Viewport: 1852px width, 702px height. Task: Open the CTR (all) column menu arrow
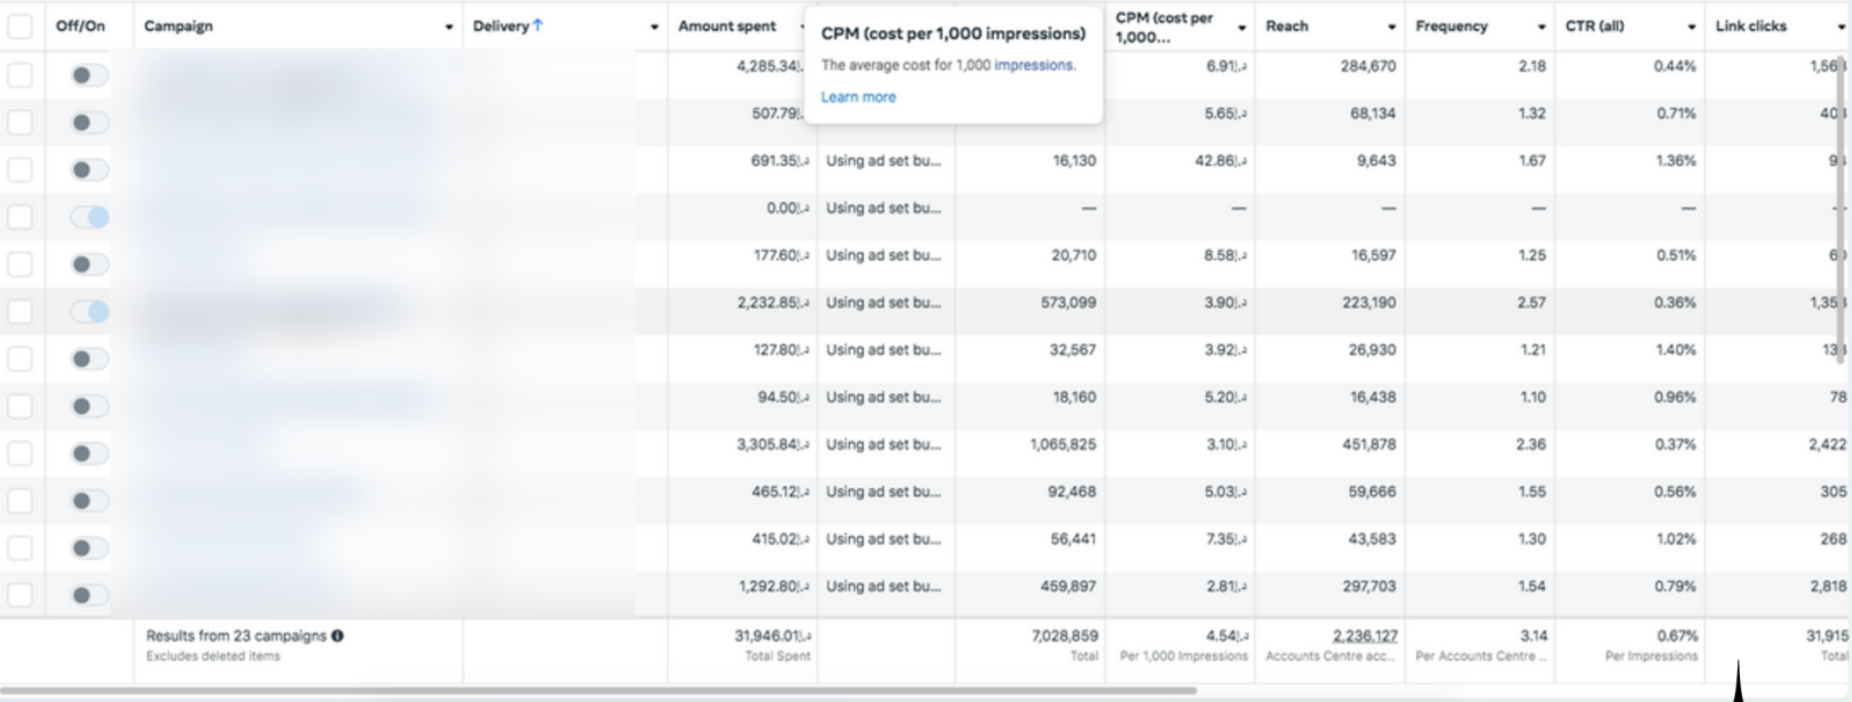click(1691, 27)
